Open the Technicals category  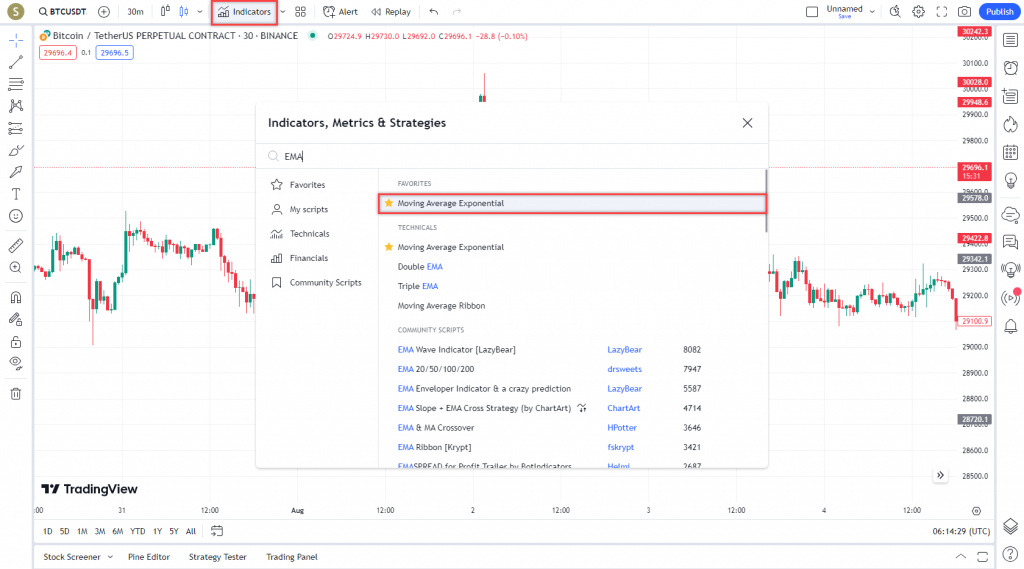point(300,234)
